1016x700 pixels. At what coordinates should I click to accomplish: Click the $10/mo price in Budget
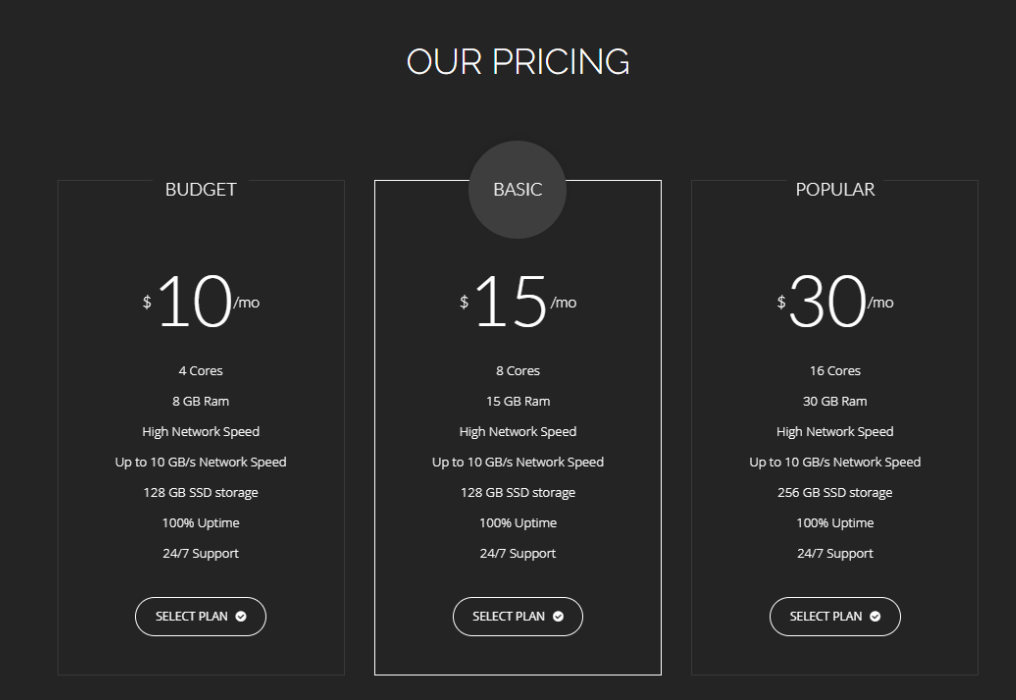pyautogui.click(x=201, y=301)
